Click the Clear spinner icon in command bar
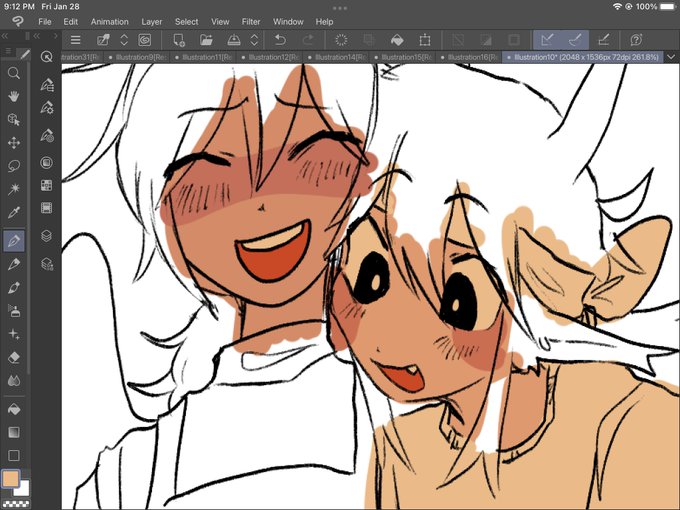Viewport: 680px width, 510px height. [341, 40]
